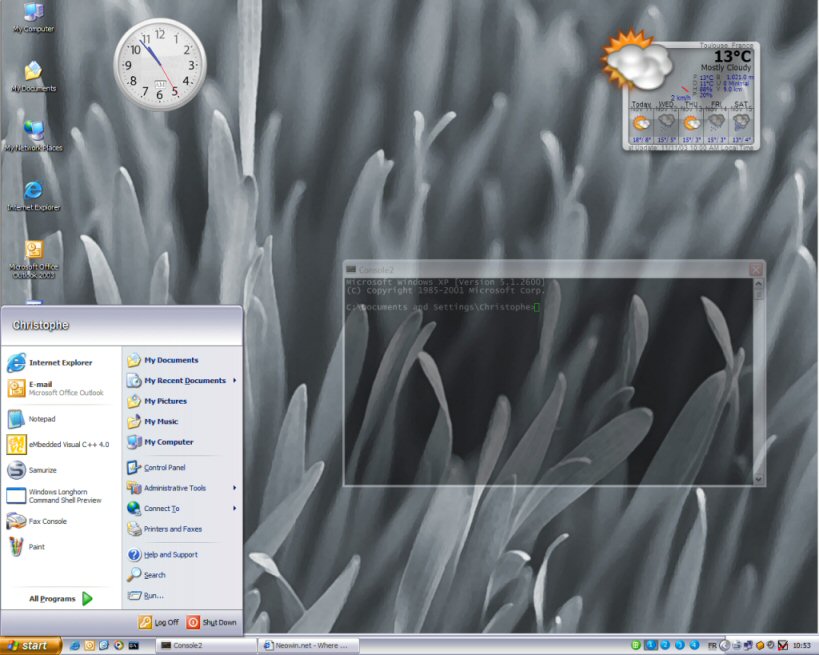
Task: Expand Administrative Tools submenu arrow
Action: tap(235, 488)
